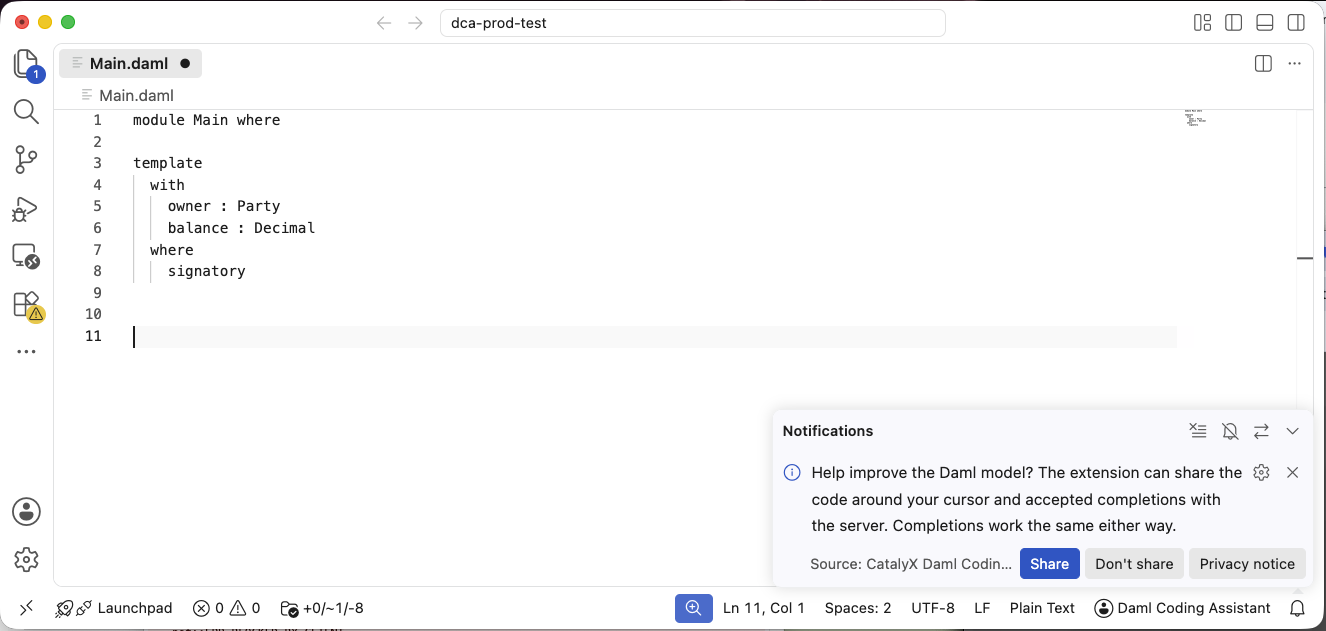Click the +0/~1/-8 changes indicator
1326x631 pixels.
coord(321,608)
